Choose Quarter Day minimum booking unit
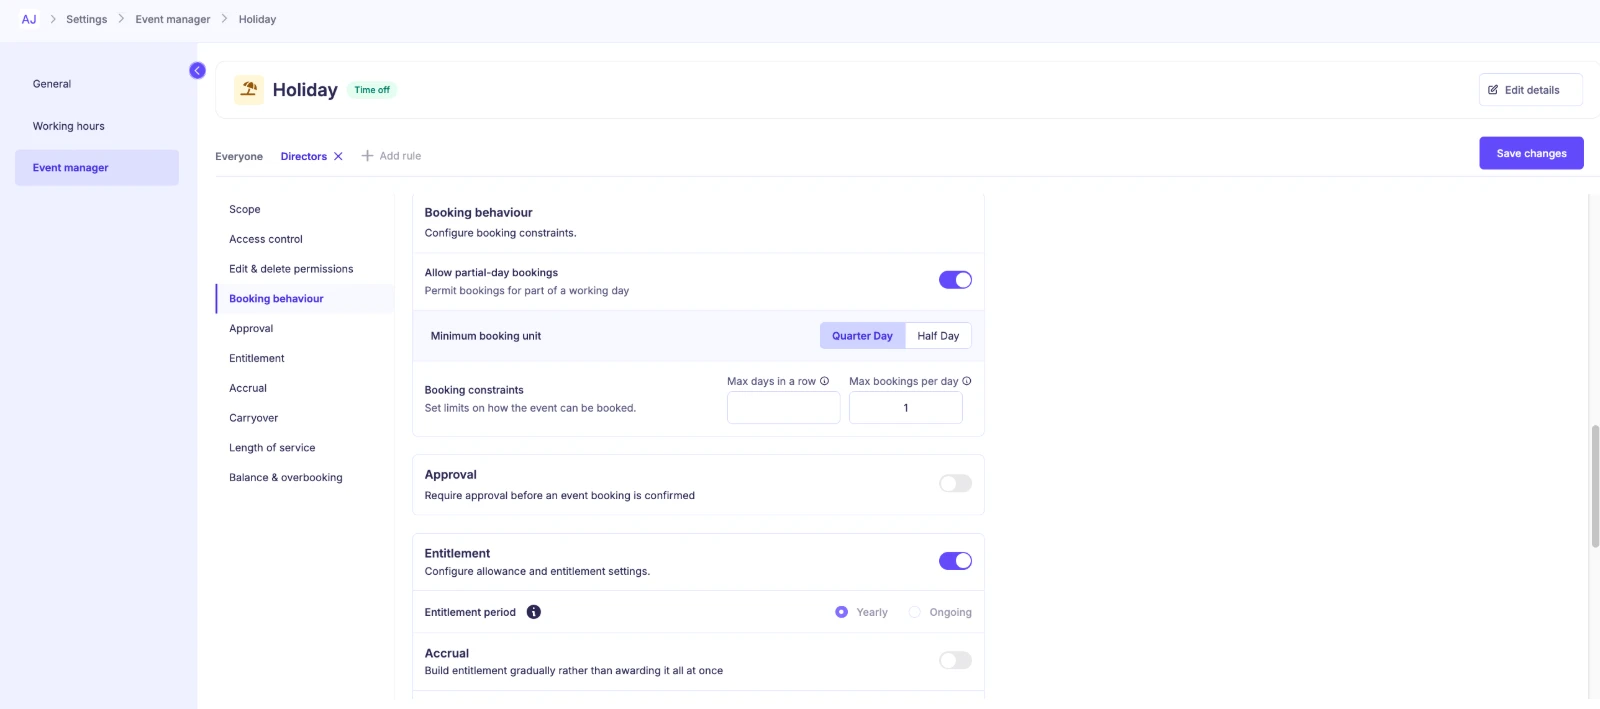This screenshot has height=709, width=1600. pos(862,336)
